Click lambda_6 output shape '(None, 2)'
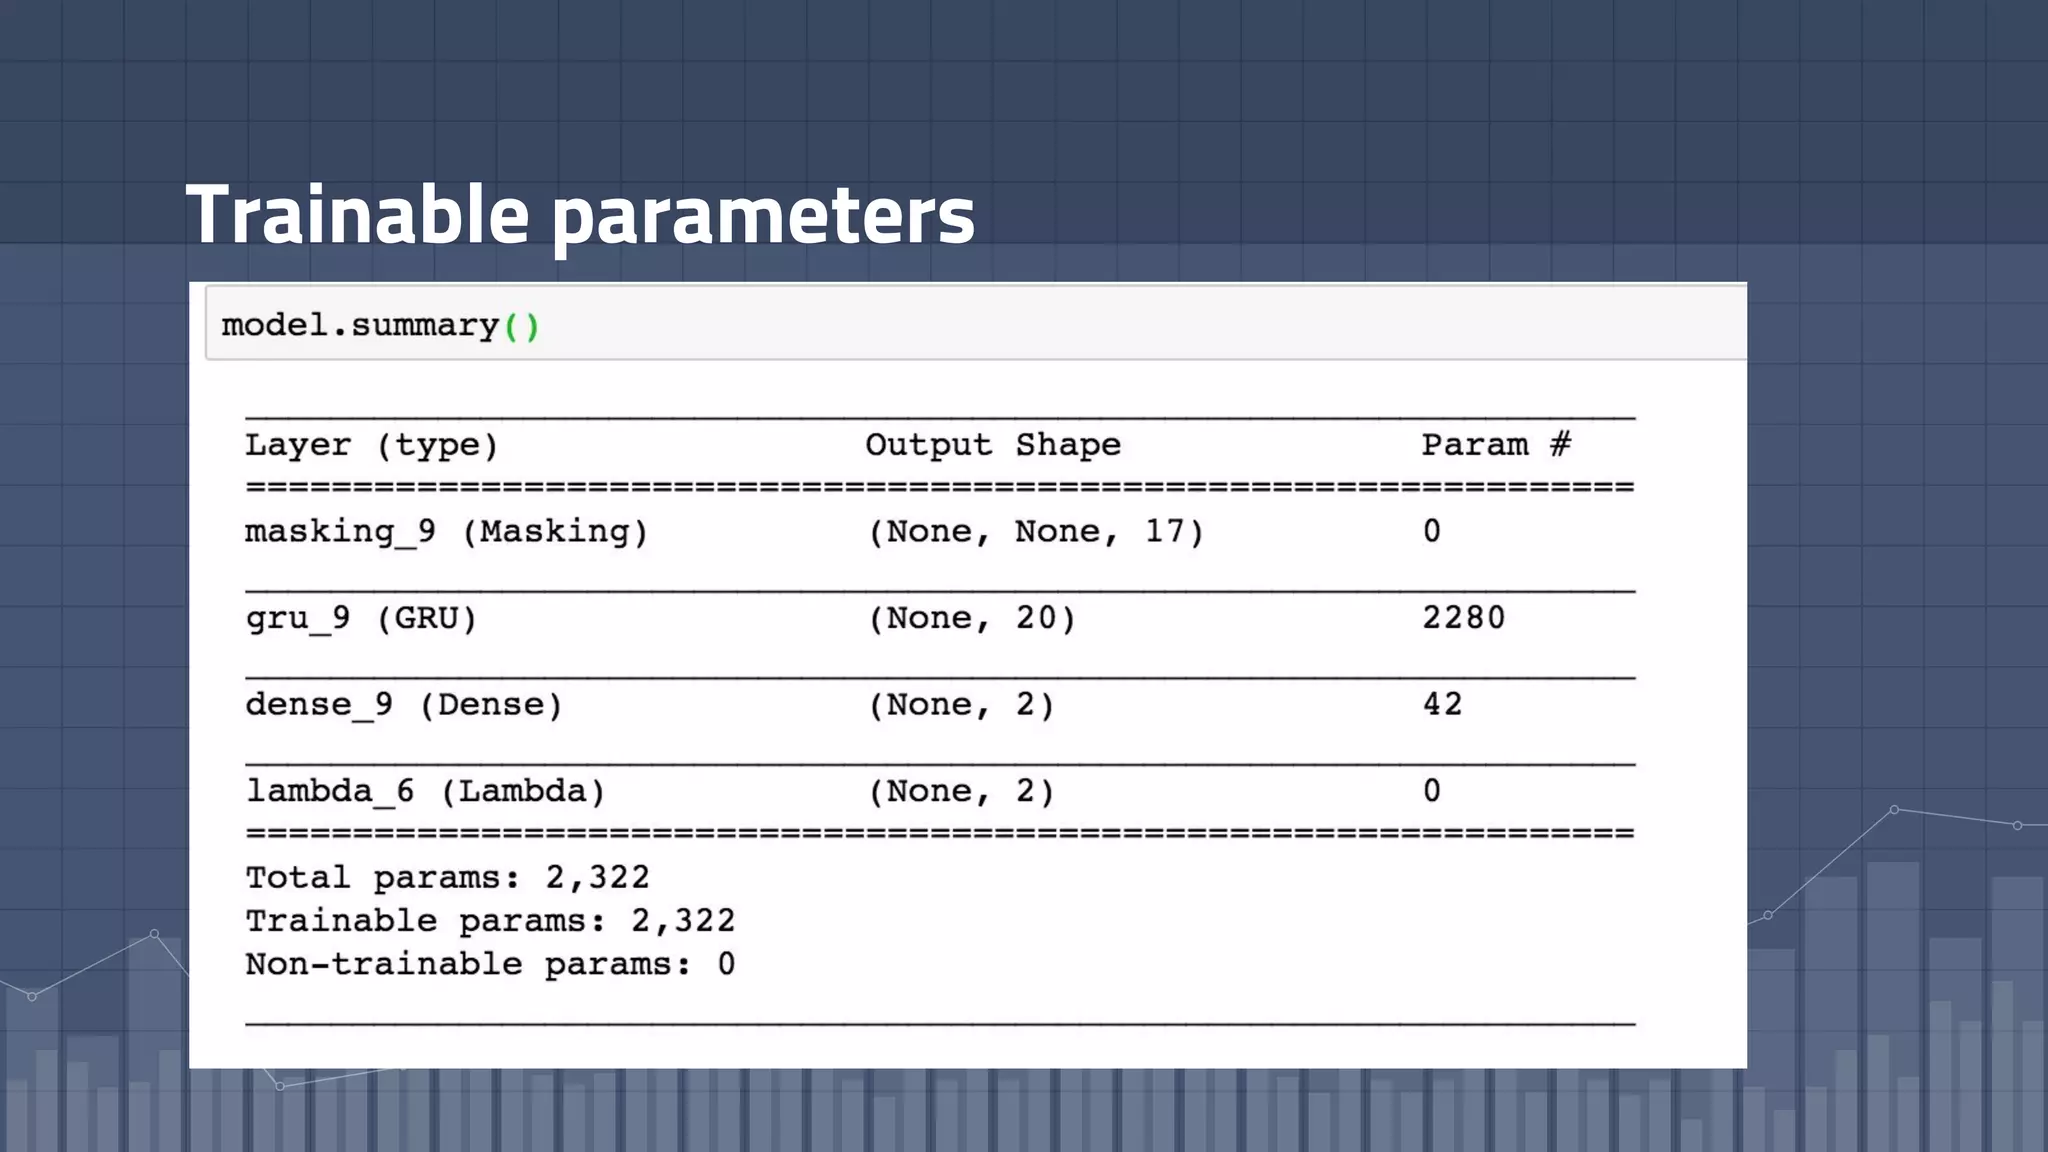 click(x=961, y=791)
